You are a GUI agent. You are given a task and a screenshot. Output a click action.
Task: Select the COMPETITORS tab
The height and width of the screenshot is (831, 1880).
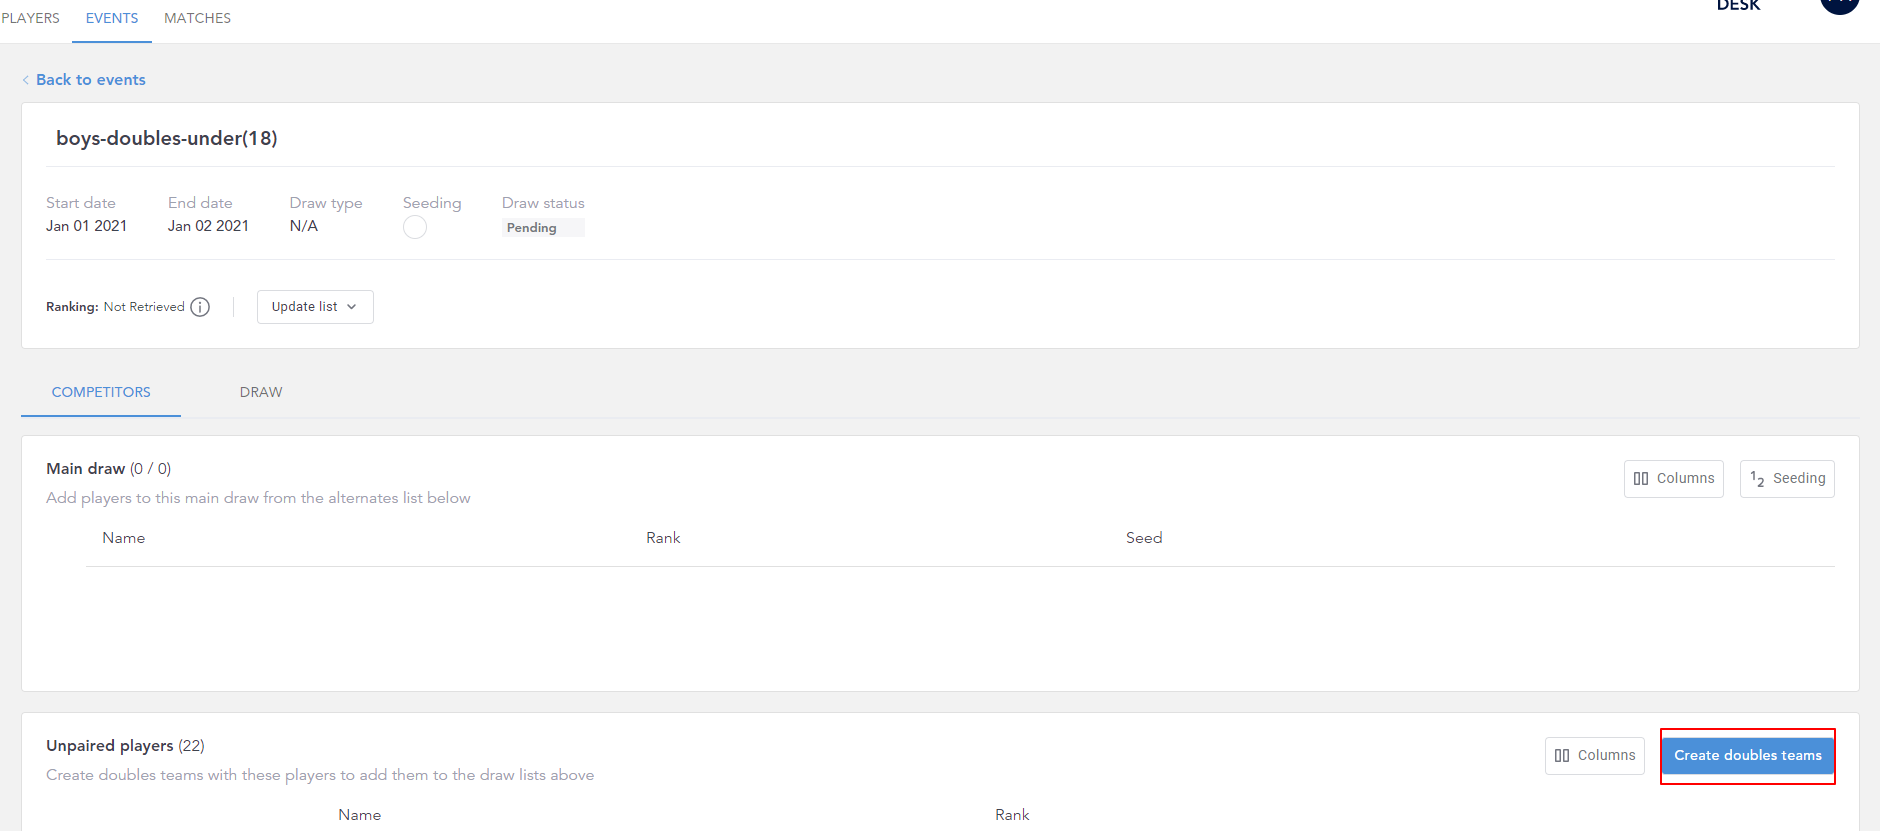101,392
